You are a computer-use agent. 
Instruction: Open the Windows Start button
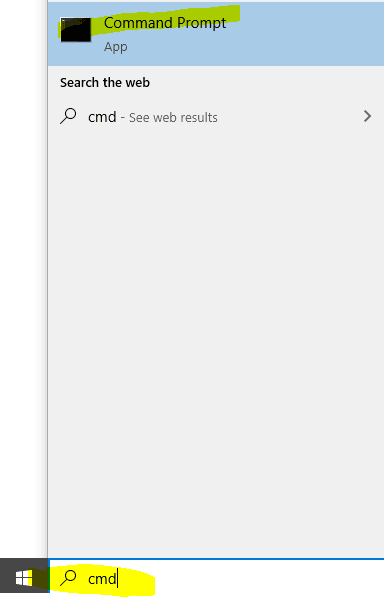[x=24, y=578]
